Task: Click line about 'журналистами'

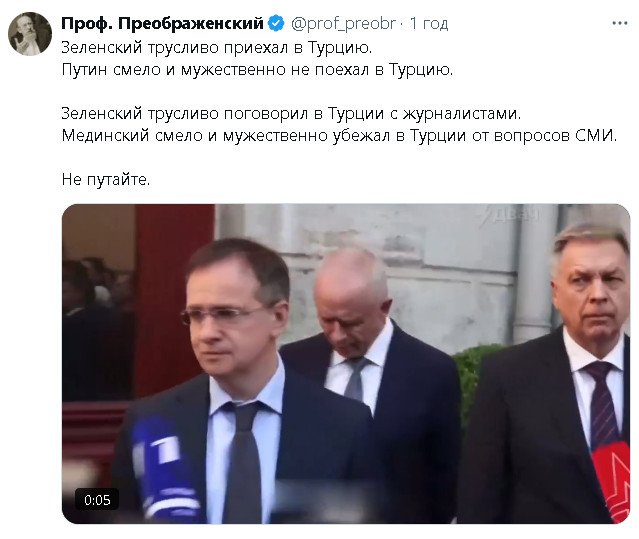Action: [x=291, y=114]
